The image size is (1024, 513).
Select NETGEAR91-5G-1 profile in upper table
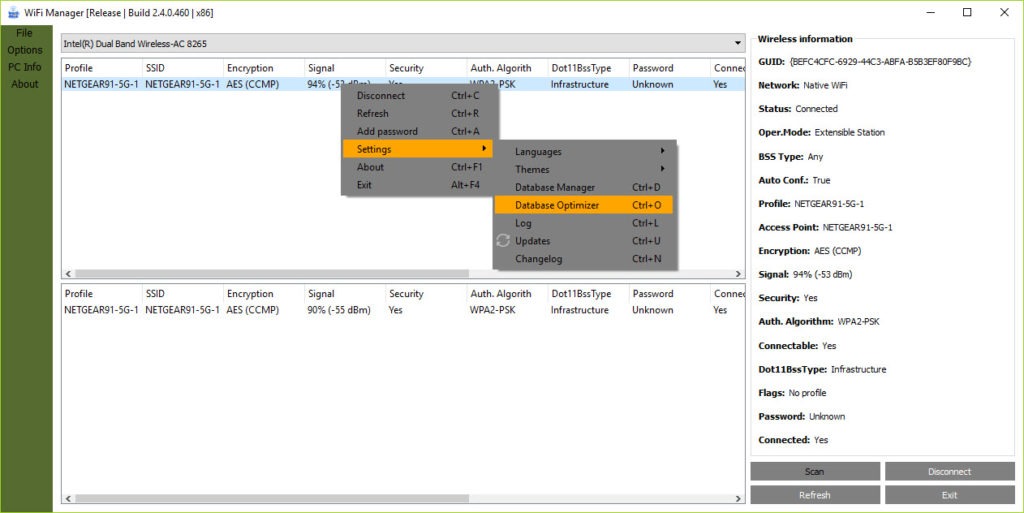101,84
